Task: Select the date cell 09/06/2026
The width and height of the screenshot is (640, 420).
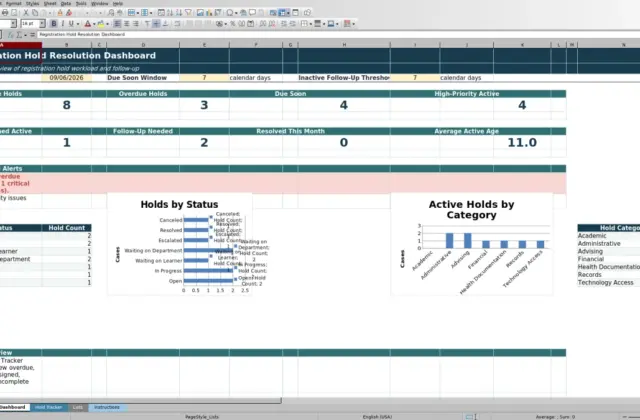Action: click(x=67, y=78)
